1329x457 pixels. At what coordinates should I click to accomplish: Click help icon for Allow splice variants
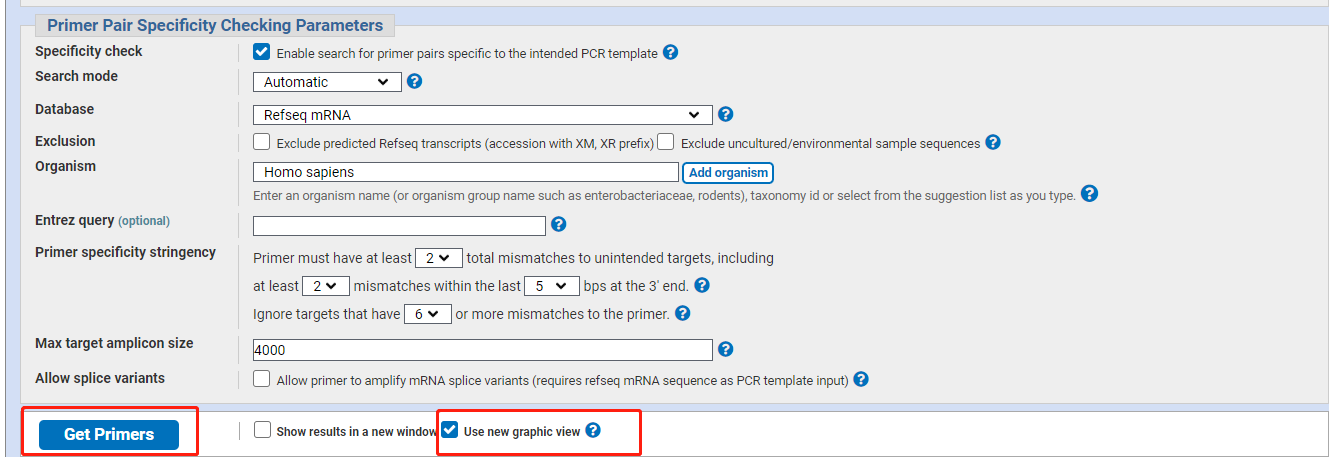point(861,379)
